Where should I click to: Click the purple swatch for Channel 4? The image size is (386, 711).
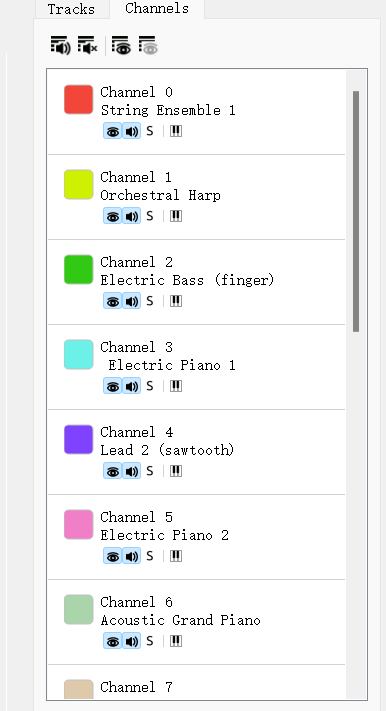[x=78, y=439]
